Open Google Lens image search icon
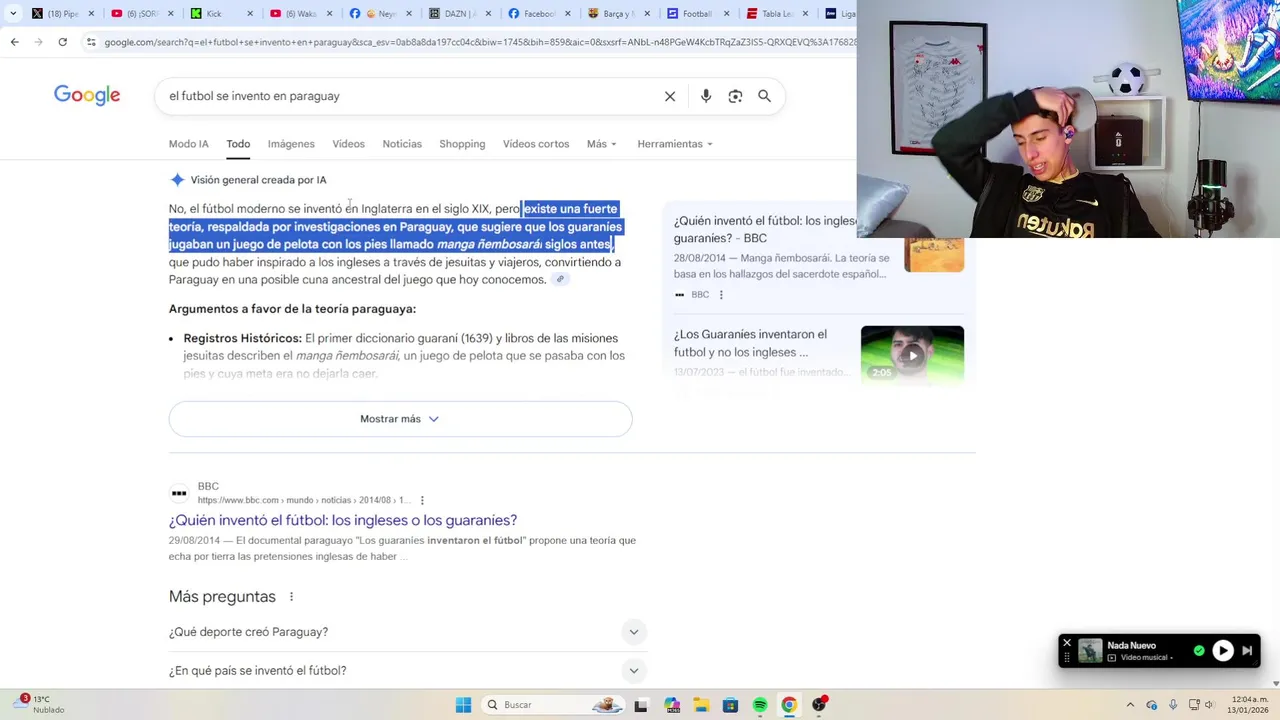The image size is (1280, 720). coord(735,96)
